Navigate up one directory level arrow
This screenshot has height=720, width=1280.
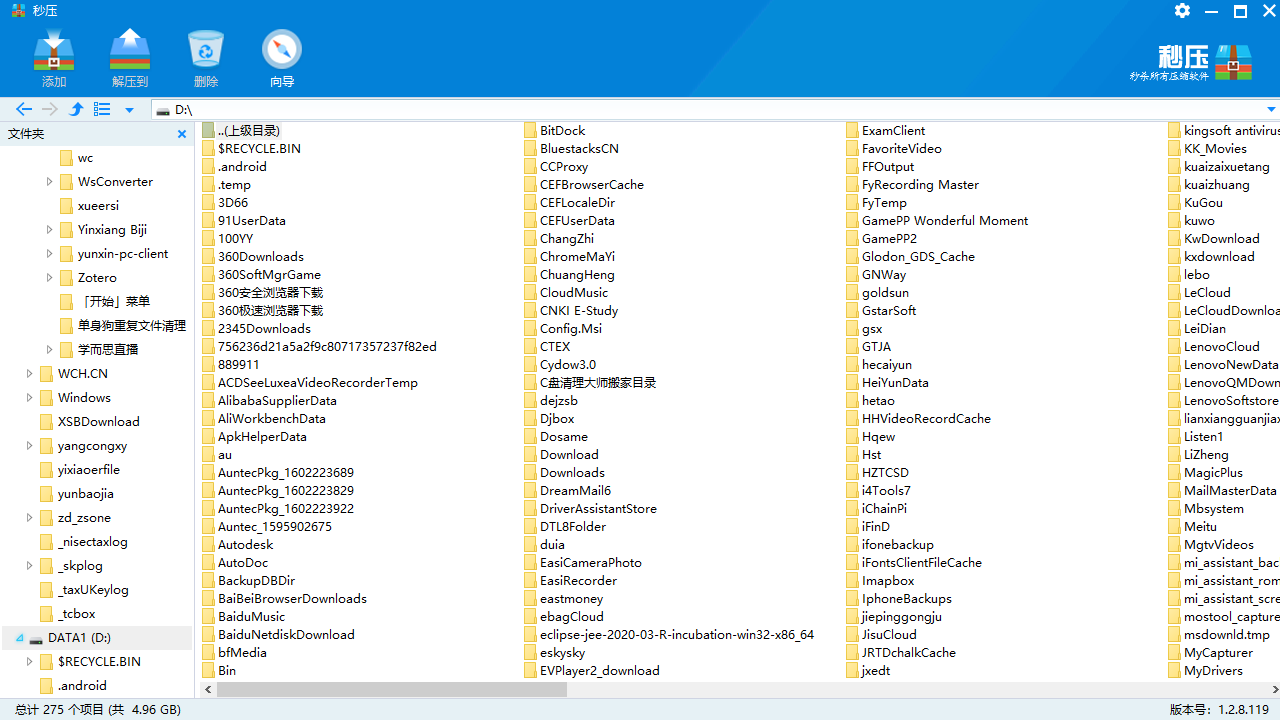pos(76,109)
